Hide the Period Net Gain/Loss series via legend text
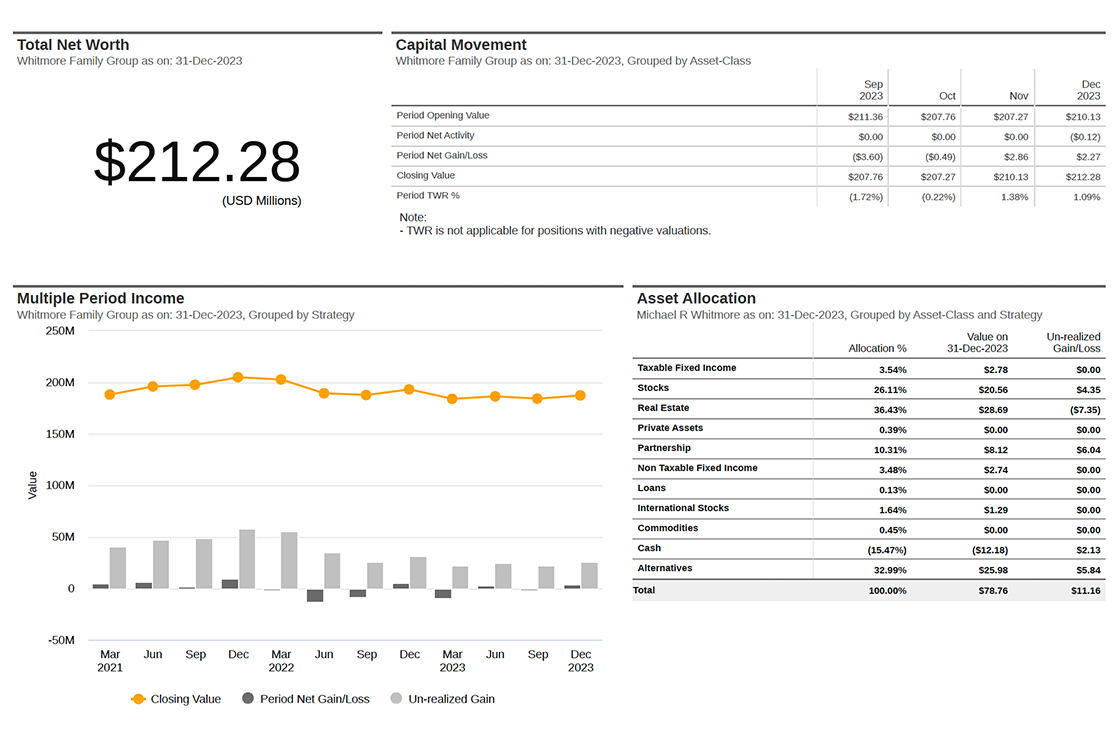1120x748 pixels. 314,699
